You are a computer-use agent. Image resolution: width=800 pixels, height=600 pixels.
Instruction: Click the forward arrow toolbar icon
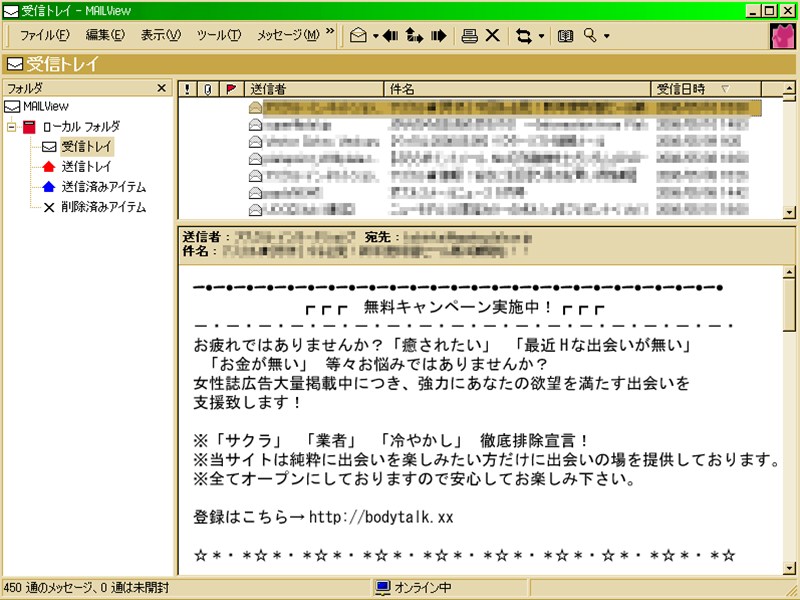(x=438, y=36)
